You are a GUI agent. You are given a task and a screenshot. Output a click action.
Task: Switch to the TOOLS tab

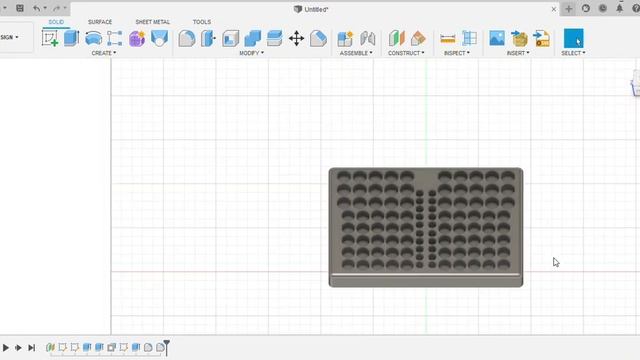[x=202, y=22]
